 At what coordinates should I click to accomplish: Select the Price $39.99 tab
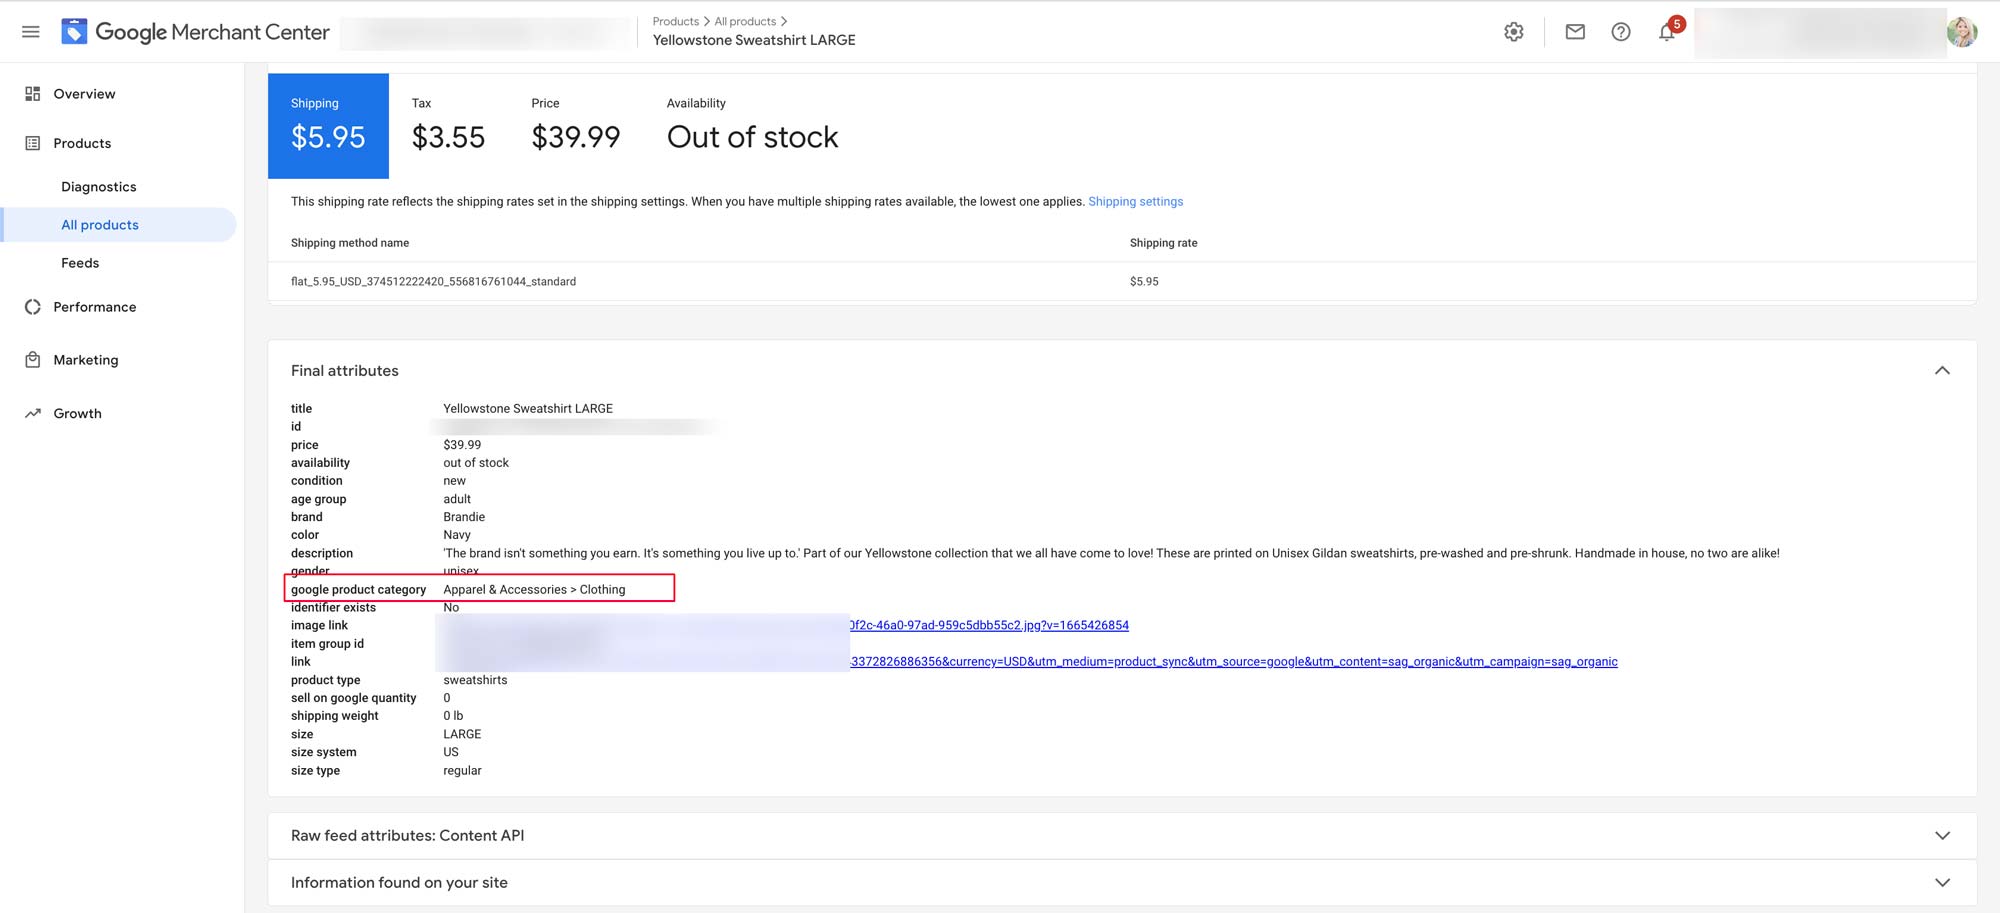(x=576, y=126)
